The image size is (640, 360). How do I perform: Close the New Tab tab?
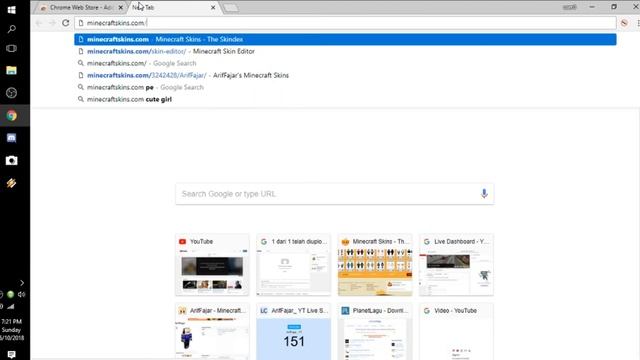(x=213, y=7)
